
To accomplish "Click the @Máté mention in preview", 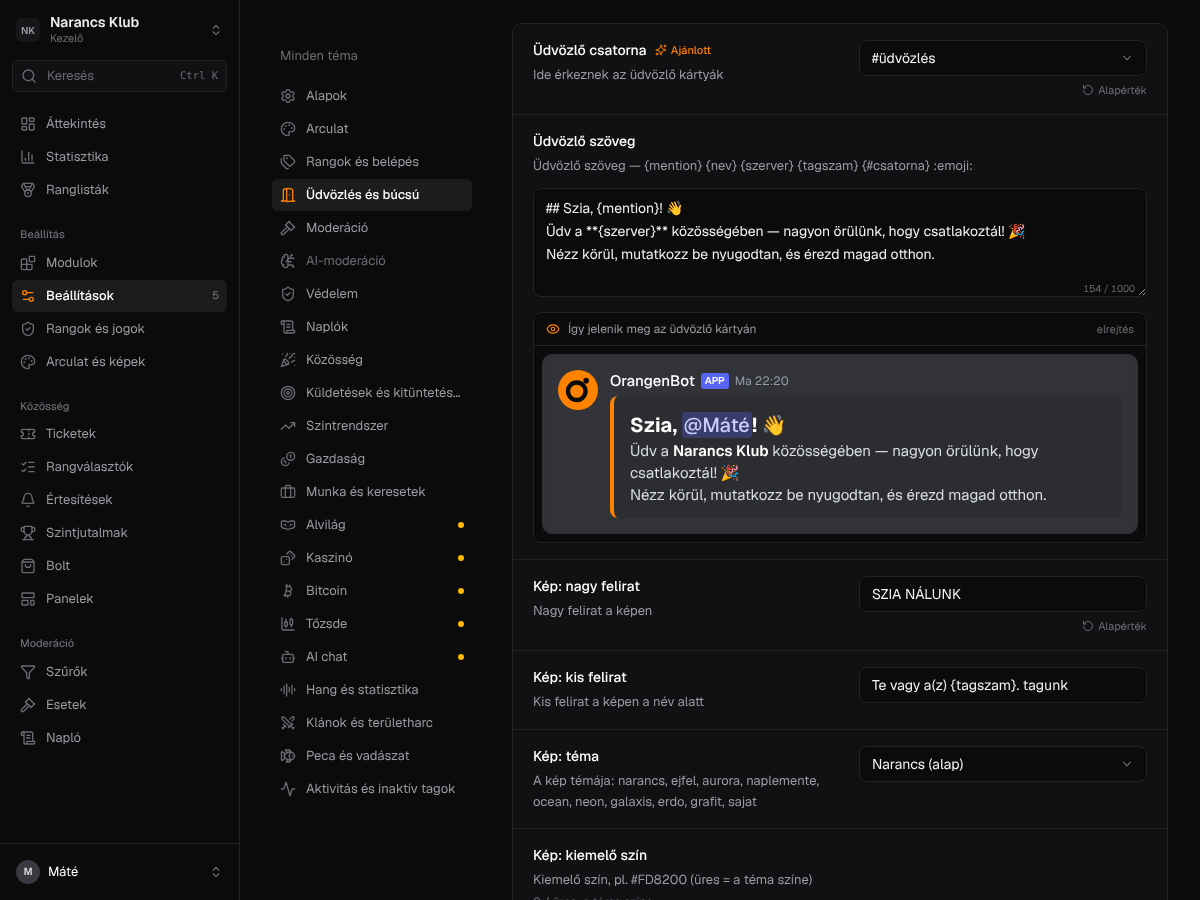I will click(716, 425).
